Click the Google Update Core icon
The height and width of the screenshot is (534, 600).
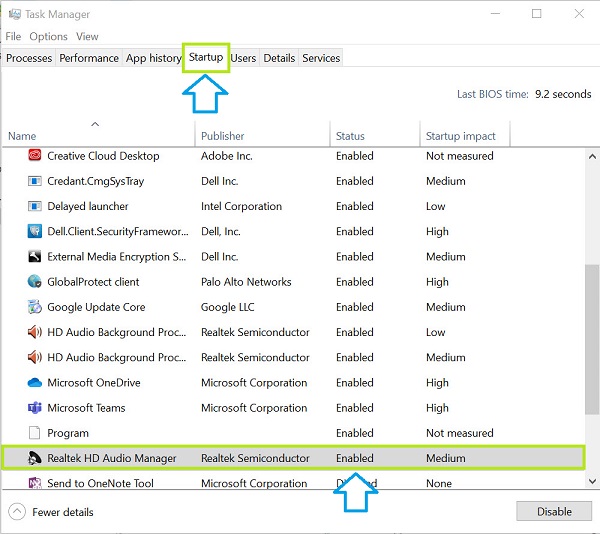pos(35,307)
